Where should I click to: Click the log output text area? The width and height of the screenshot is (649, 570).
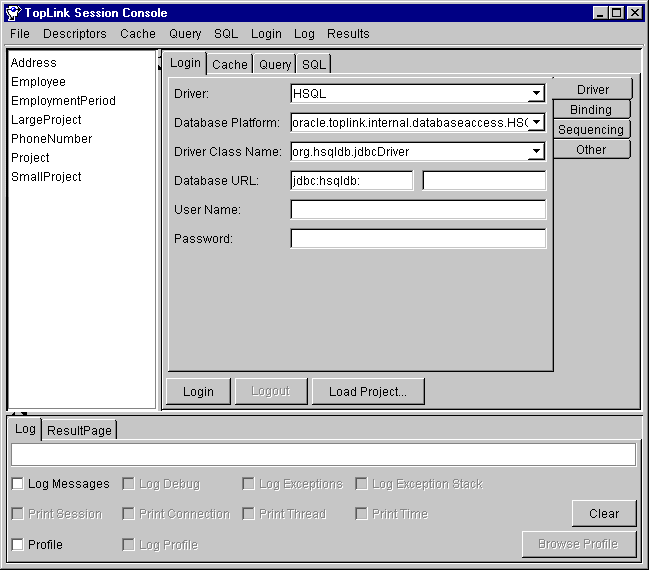(323, 455)
